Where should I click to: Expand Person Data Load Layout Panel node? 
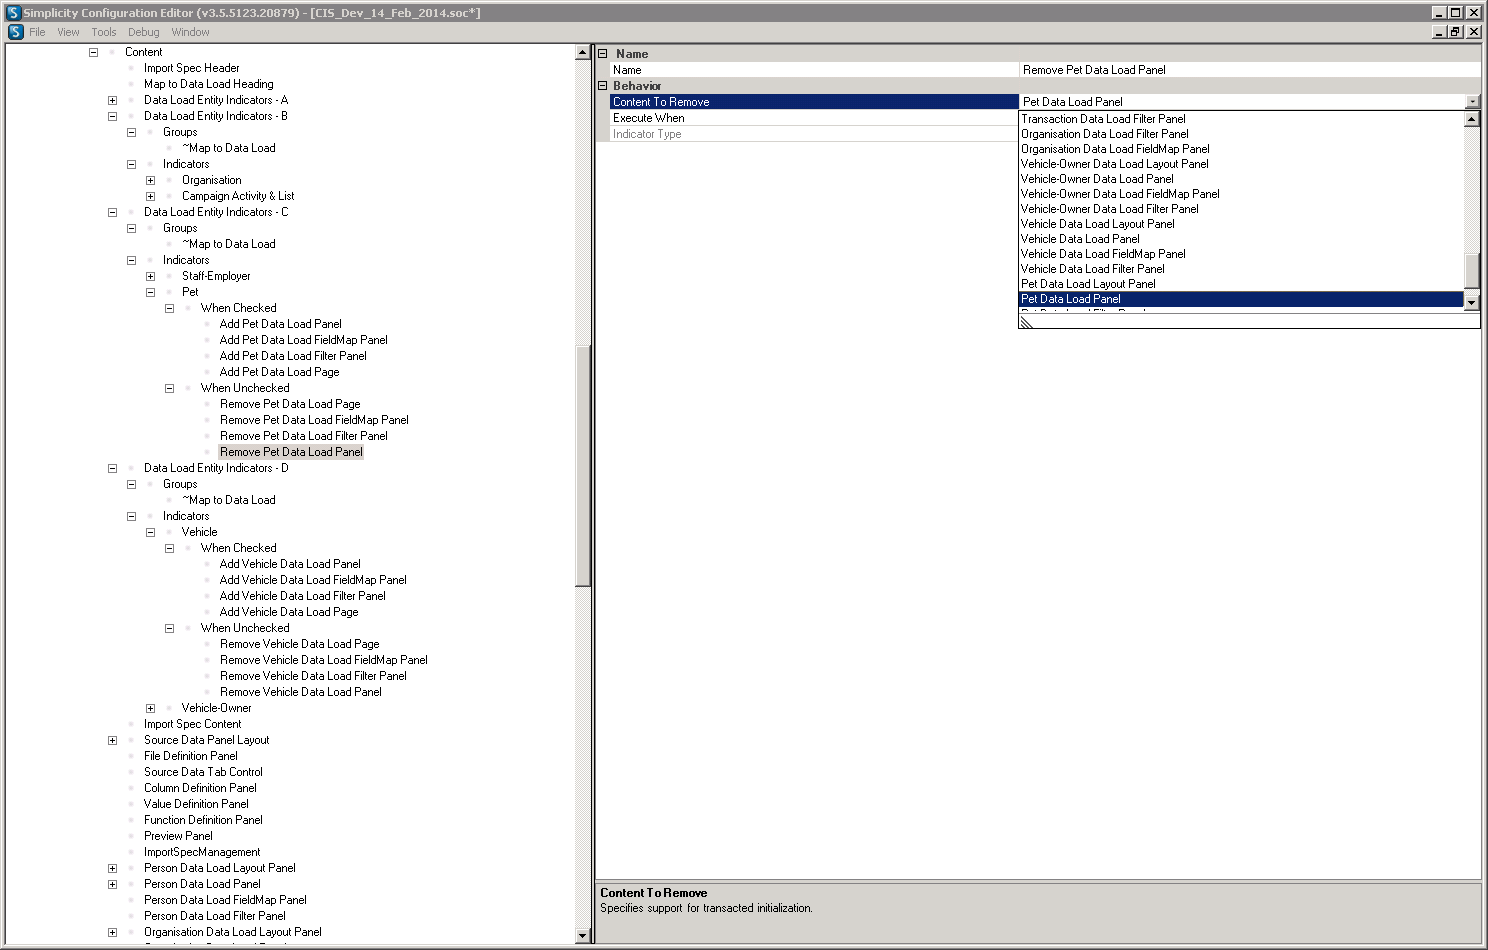pos(112,868)
